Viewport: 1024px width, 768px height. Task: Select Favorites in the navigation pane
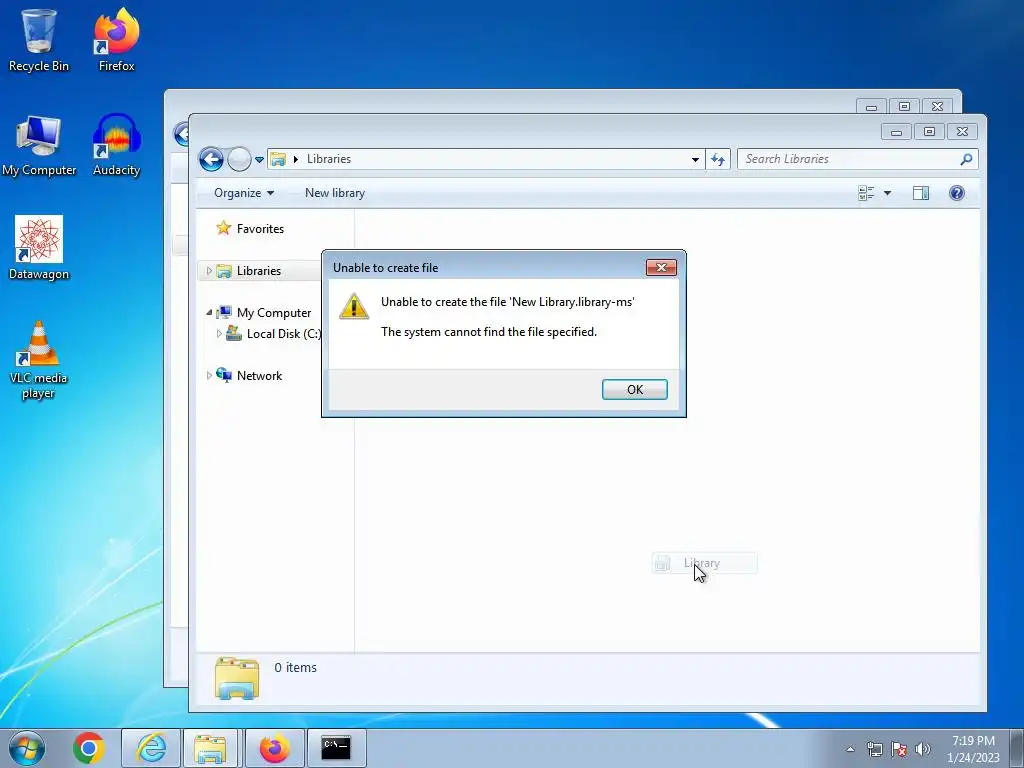click(260, 229)
